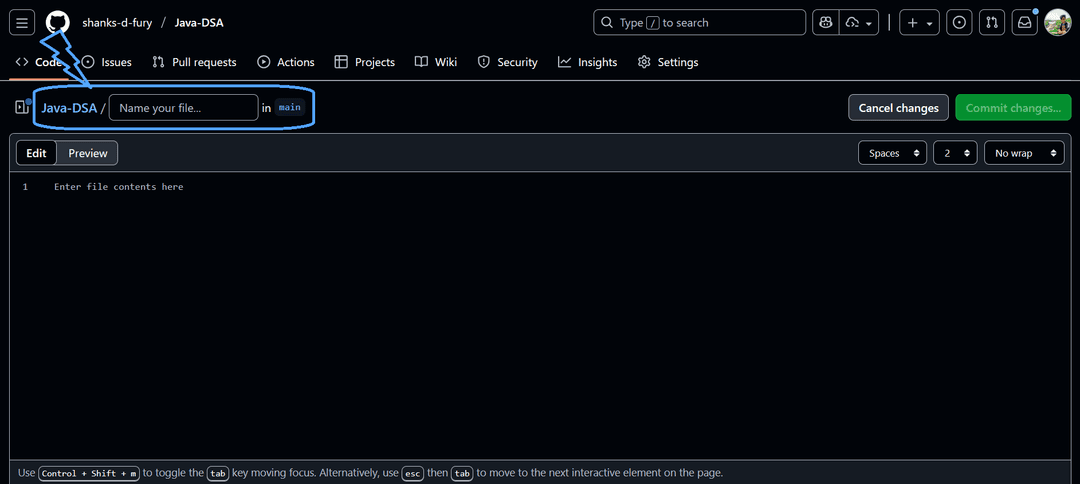Open Copilot chat icon
This screenshot has height=484, width=1080.
[x=826, y=23]
